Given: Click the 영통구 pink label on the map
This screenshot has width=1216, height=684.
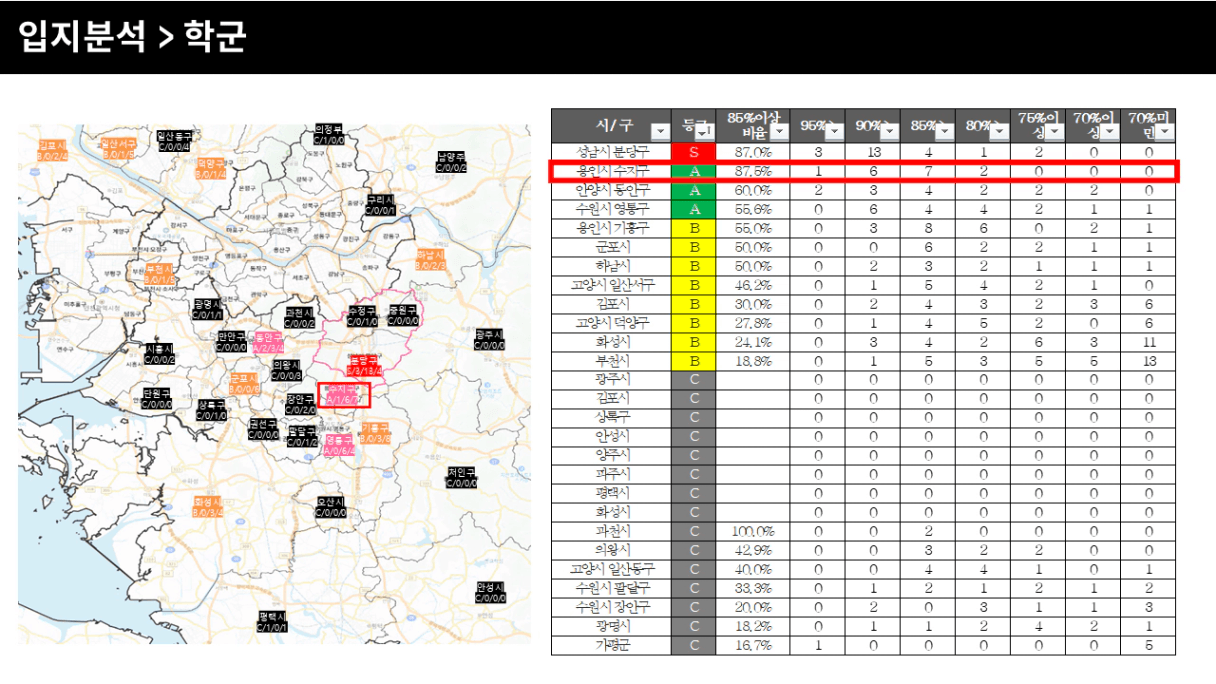Looking at the screenshot, I should click(x=339, y=445).
